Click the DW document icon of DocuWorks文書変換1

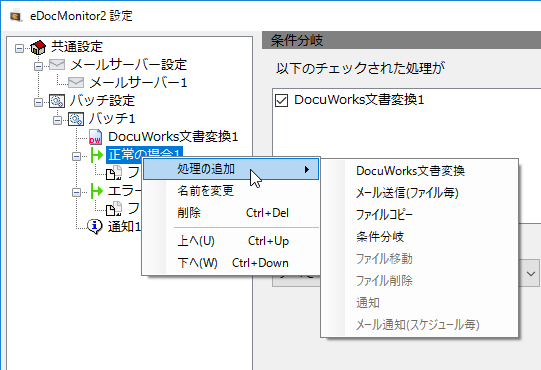pyautogui.click(x=95, y=137)
